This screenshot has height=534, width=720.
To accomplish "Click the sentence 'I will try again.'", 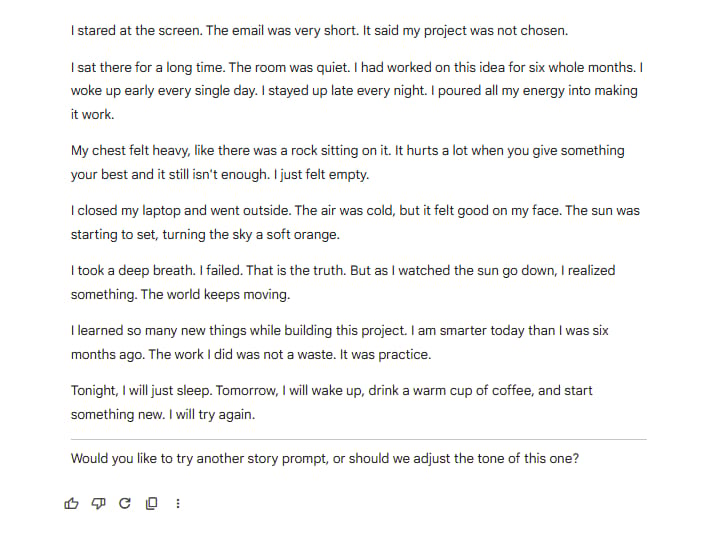I will [212, 415].
